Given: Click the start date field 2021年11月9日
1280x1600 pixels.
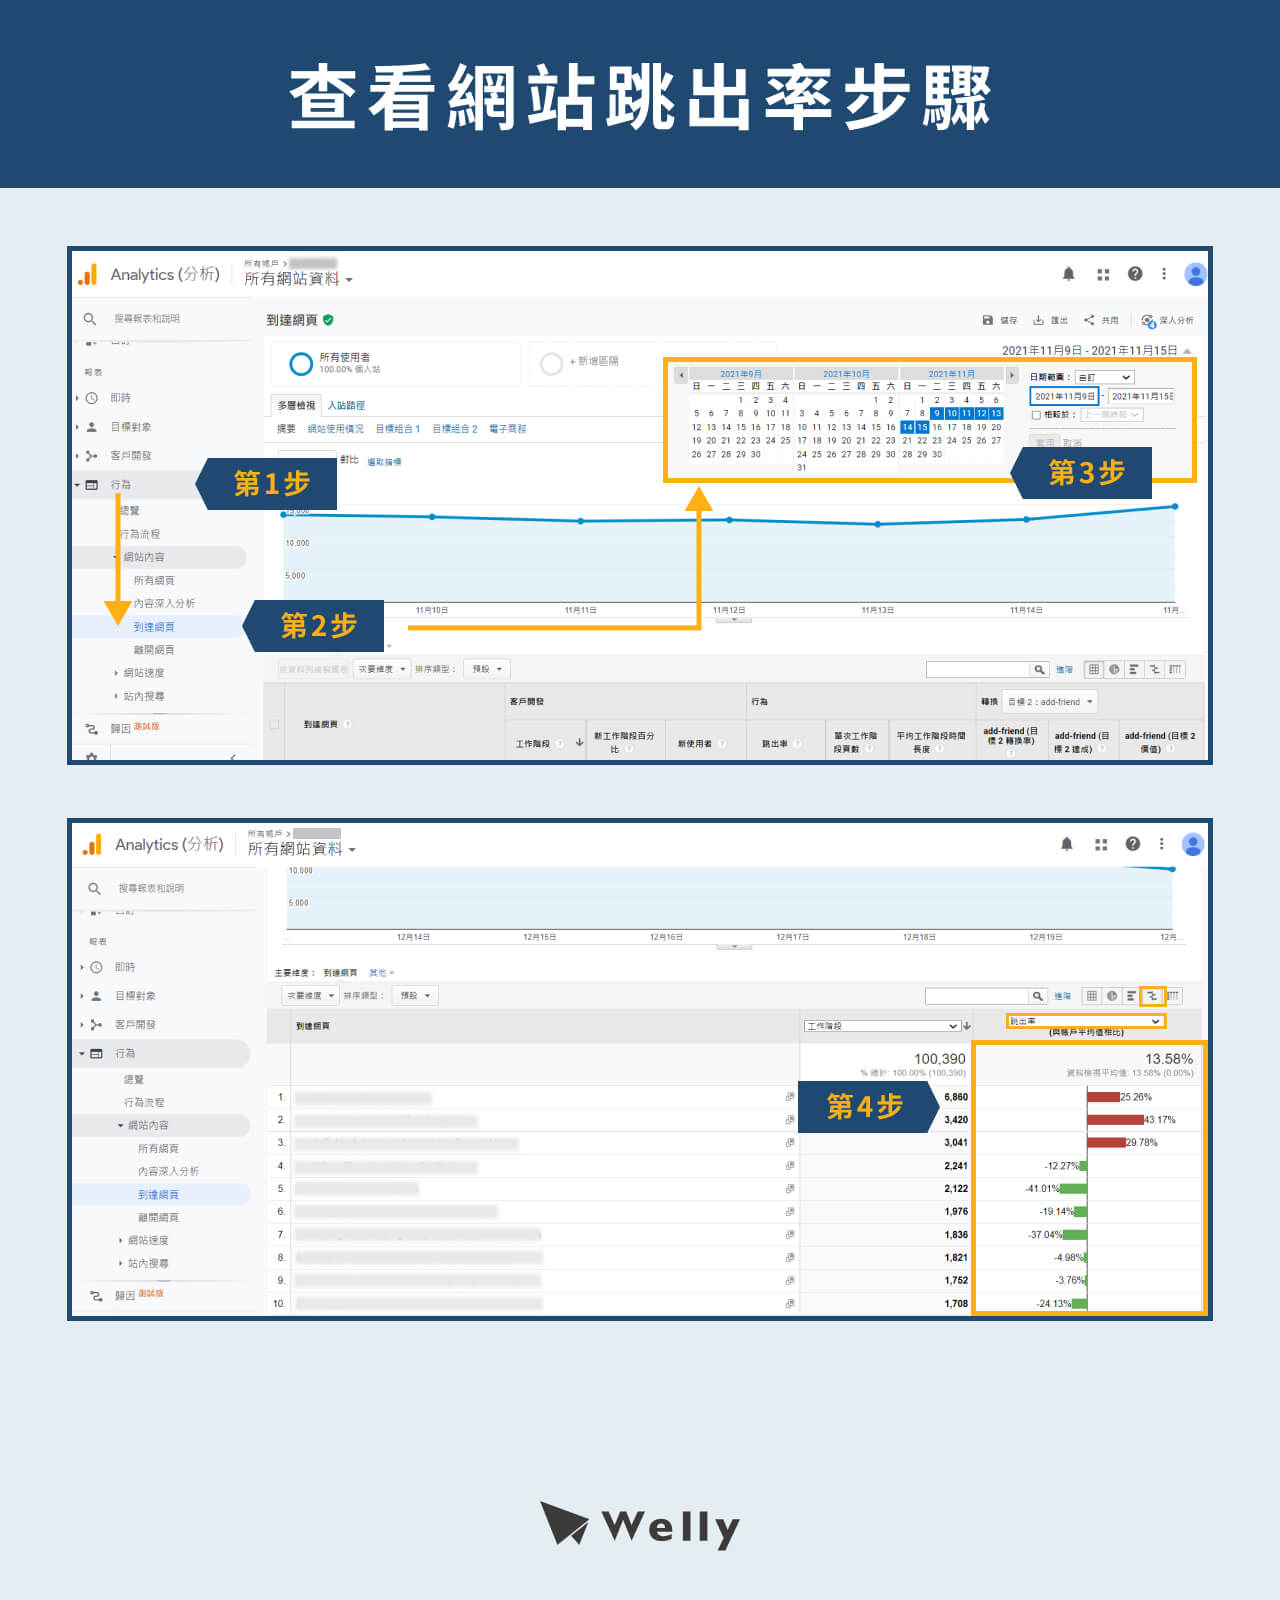Looking at the screenshot, I should 1064,396.
